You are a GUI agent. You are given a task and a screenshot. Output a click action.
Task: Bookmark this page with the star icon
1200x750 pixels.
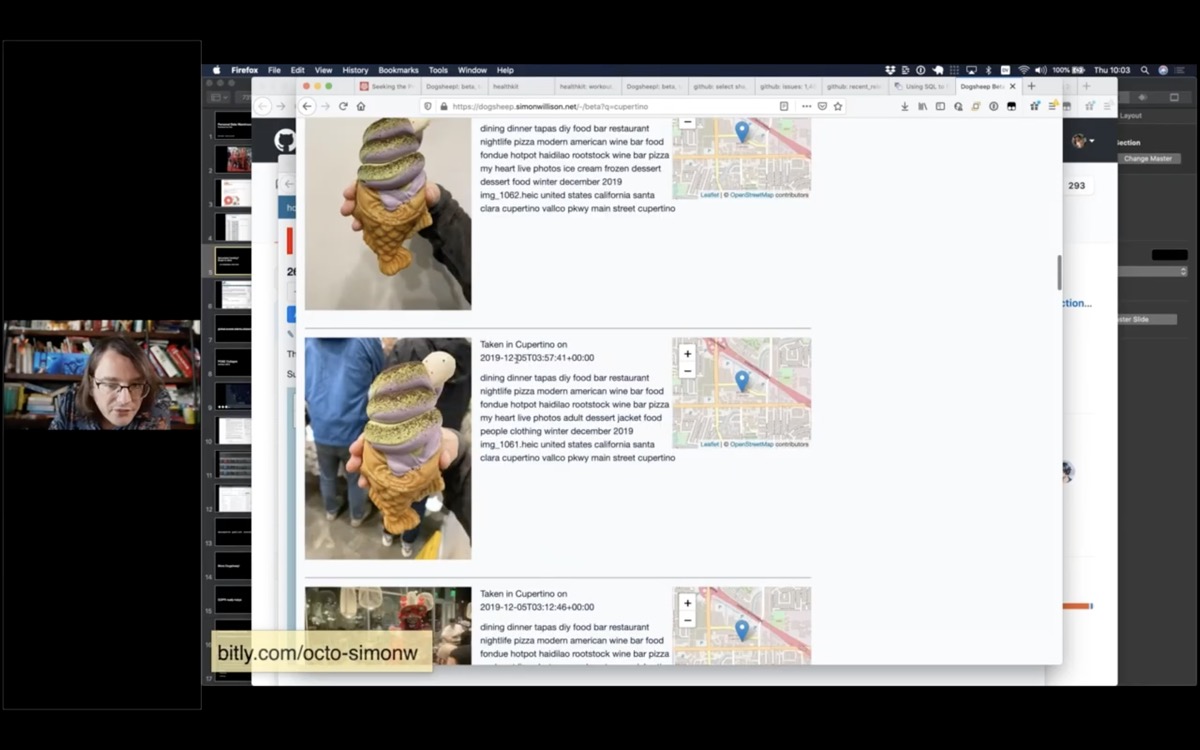pyautogui.click(x=838, y=106)
